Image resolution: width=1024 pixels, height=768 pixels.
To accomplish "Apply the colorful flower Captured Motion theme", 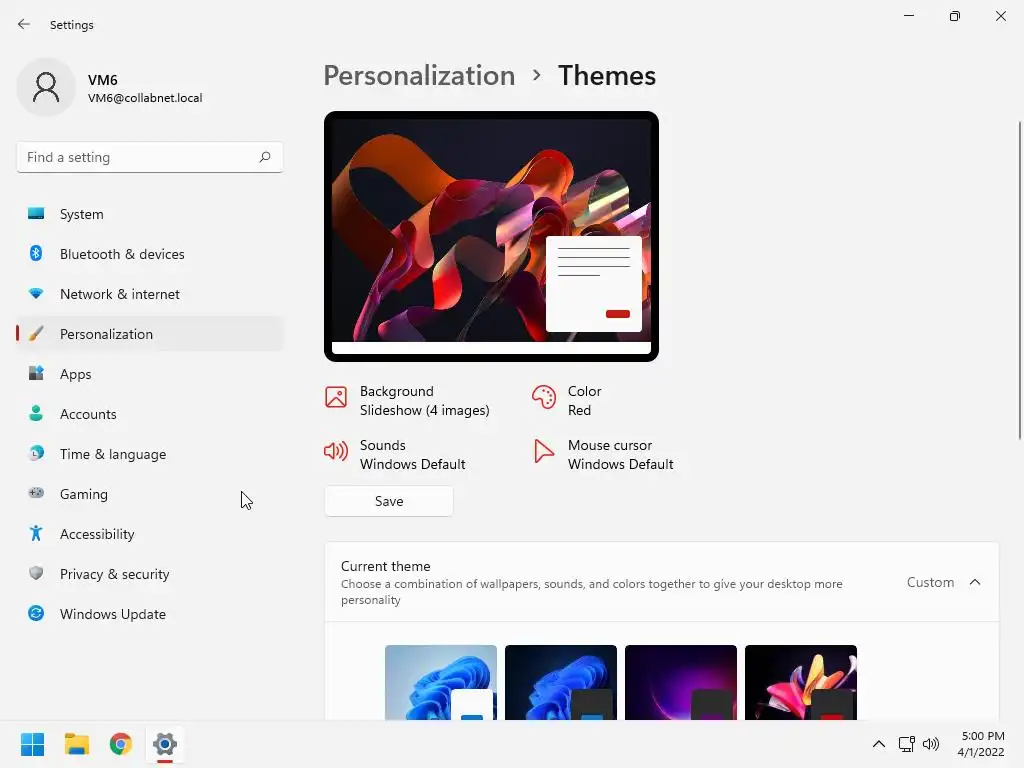I will tap(801, 682).
